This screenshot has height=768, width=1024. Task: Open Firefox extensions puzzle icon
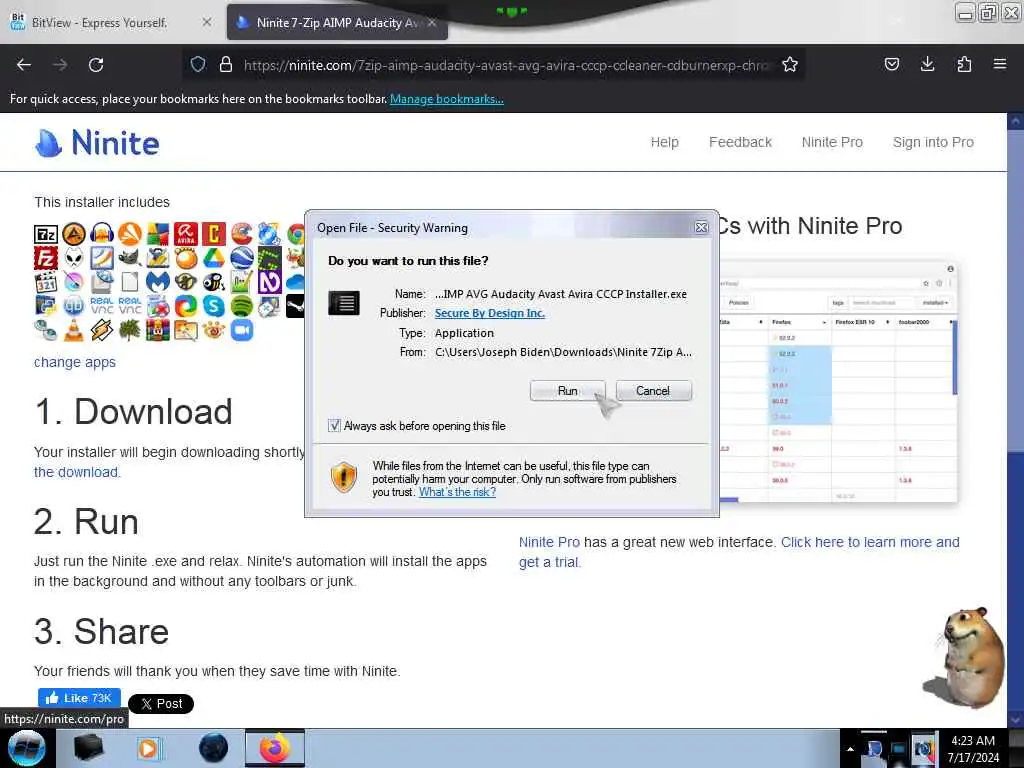click(964, 64)
